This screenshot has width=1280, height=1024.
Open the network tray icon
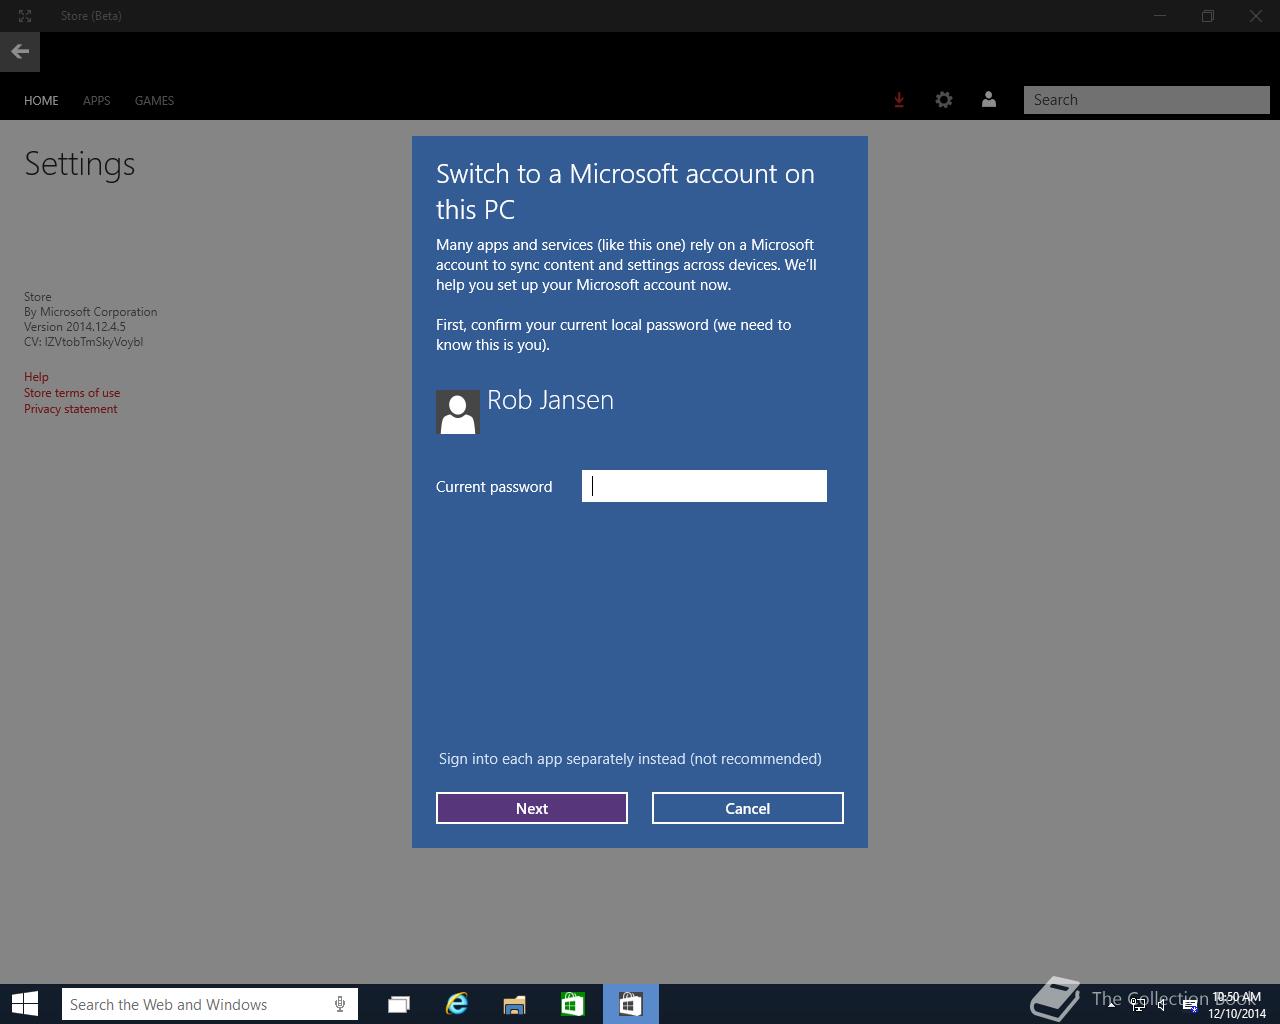(x=1138, y=1005)
